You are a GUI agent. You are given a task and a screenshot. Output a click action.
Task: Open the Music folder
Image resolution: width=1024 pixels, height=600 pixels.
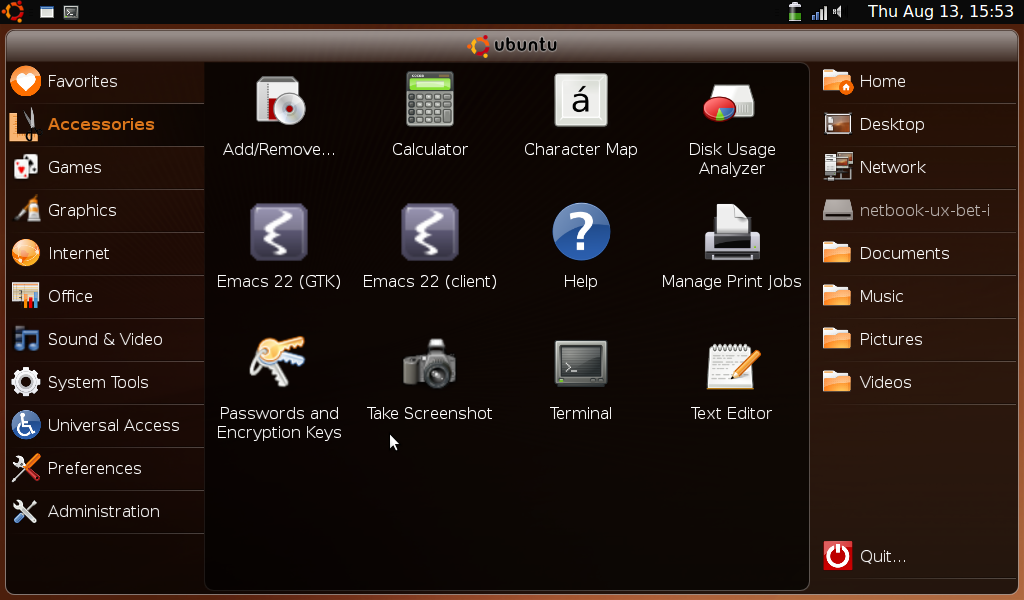[x=918, y=297]
